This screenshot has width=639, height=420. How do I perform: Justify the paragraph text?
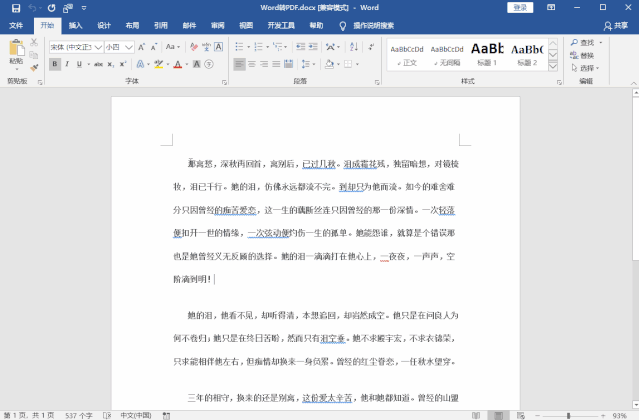[x=276, y=64]
